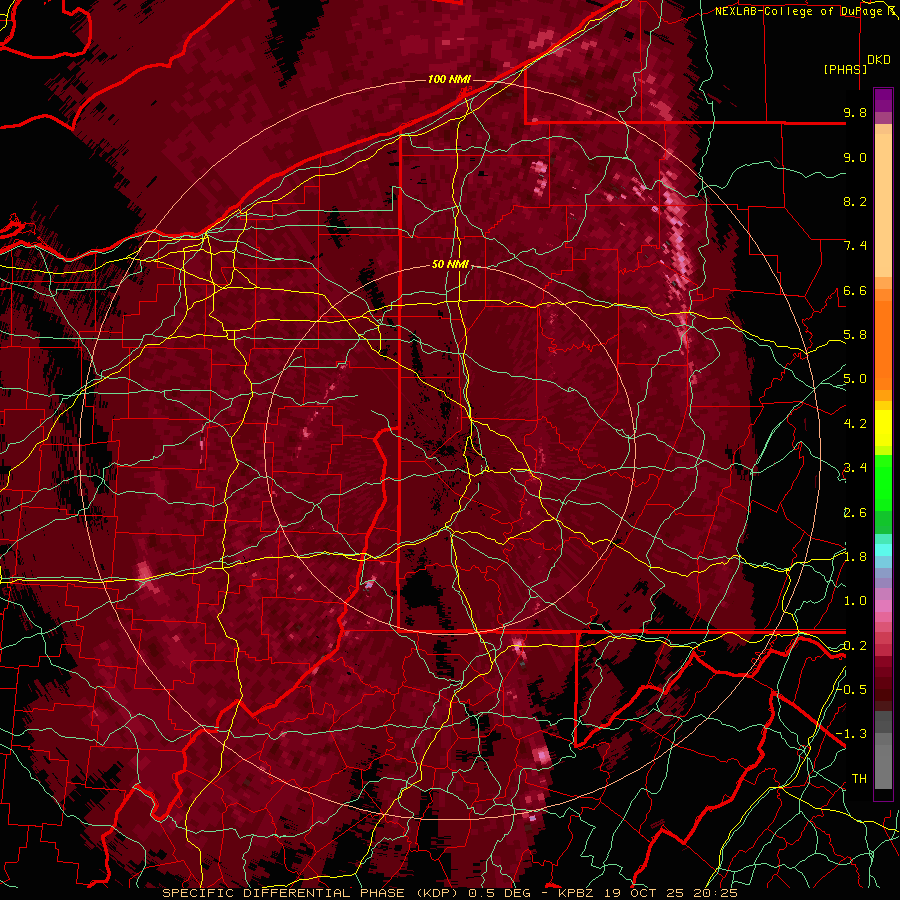Select the -1.3 value on the color scale
900x900 pixels.
coord(852,734)
